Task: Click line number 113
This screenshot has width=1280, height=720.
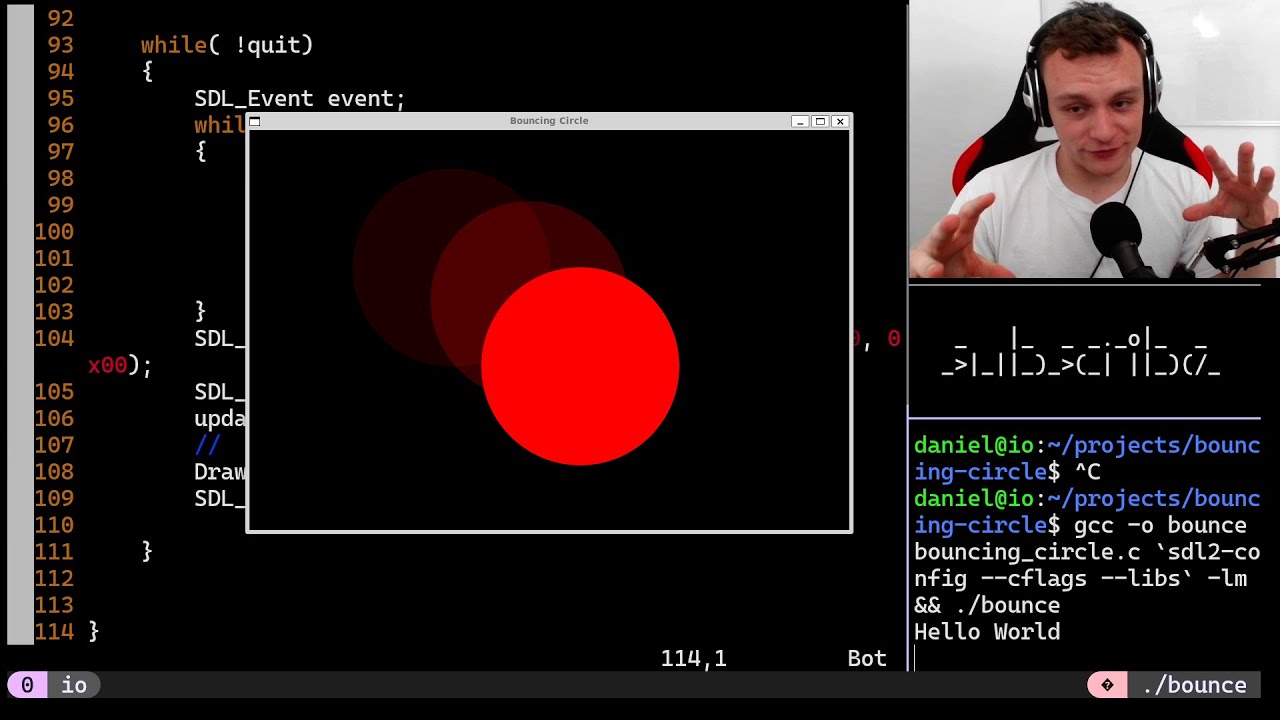Action: (x=53, y=605)
